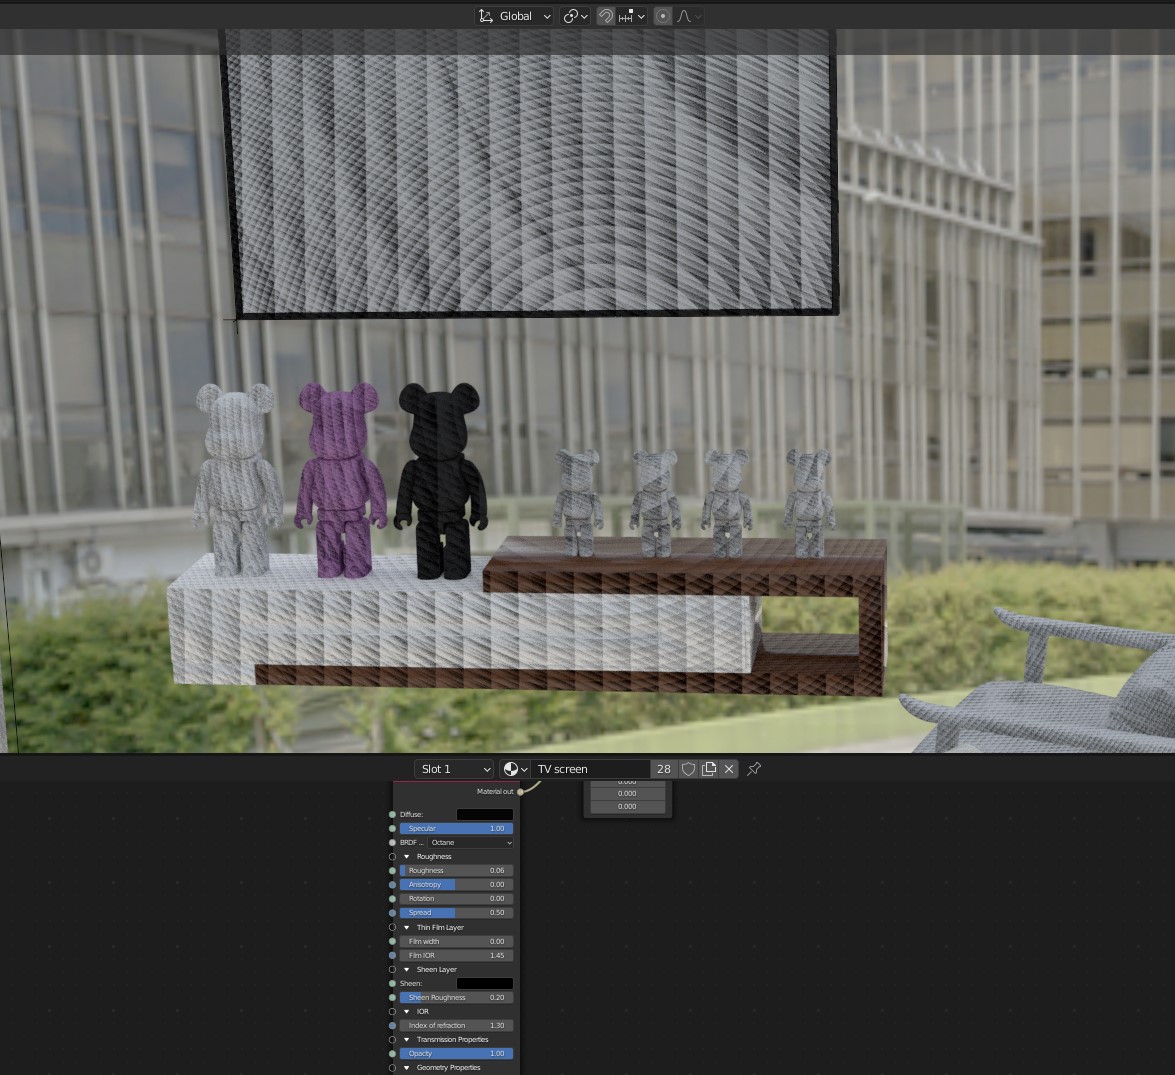Viewport: 1175px width, 1075px height.
Task: Click the bottom 0.000 value field
Action: point(627,807)
